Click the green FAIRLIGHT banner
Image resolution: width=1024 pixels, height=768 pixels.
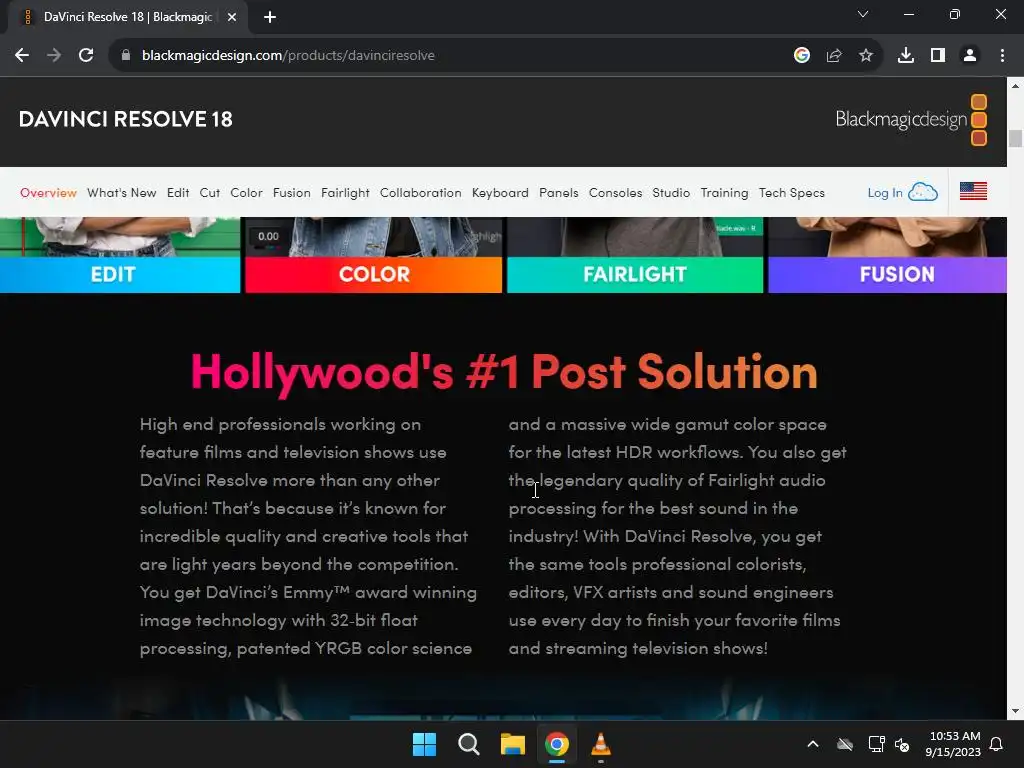pos(635,274)
